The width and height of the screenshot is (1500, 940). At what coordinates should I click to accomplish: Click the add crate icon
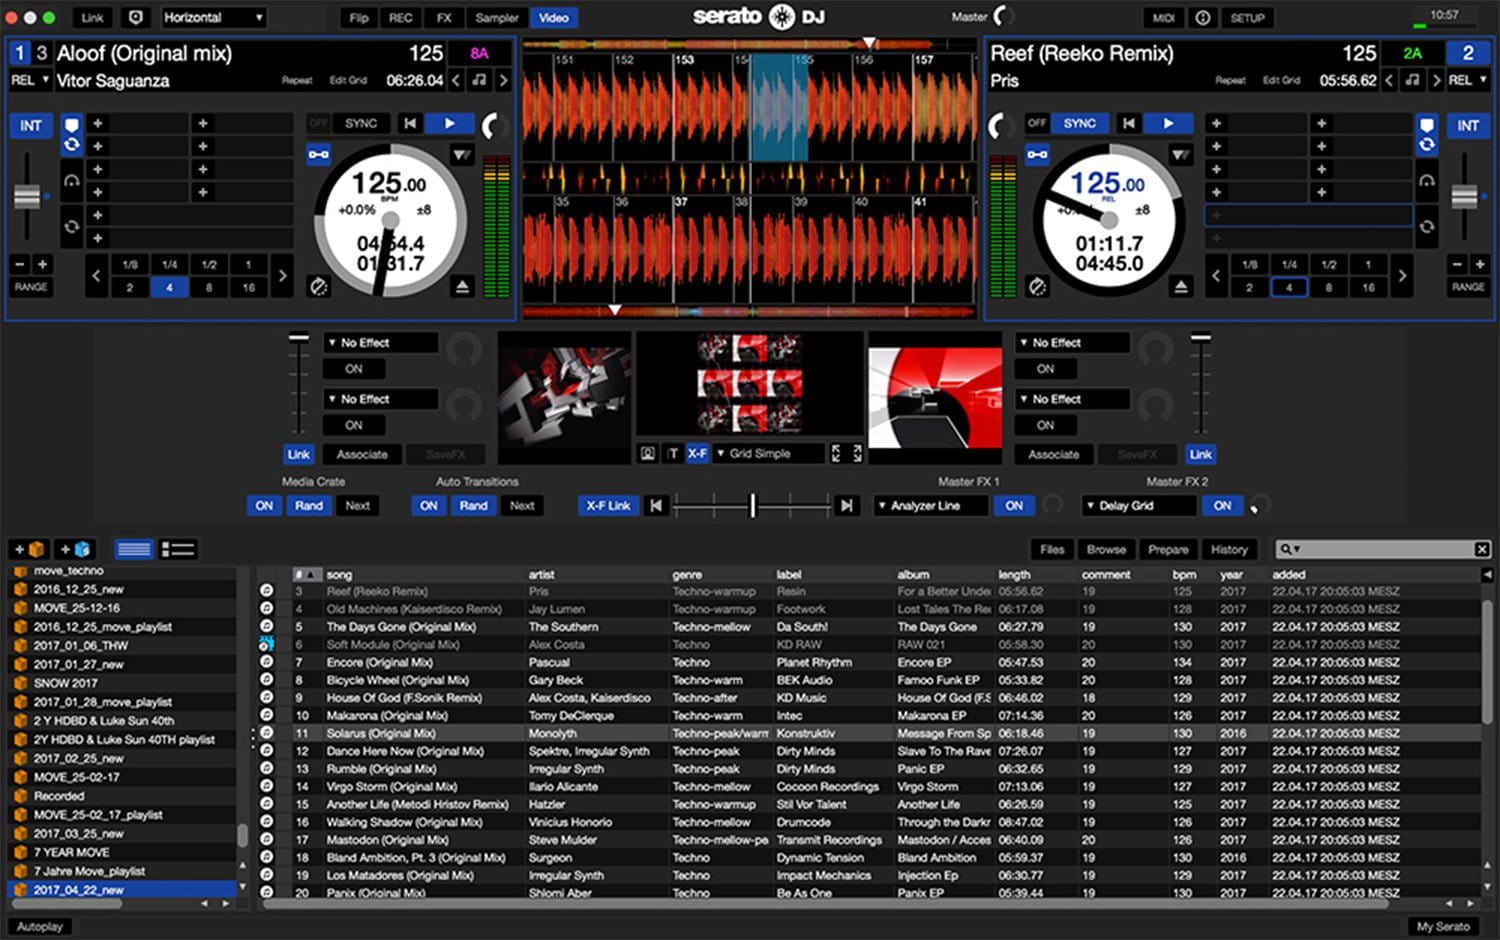[x=29, y=549]
